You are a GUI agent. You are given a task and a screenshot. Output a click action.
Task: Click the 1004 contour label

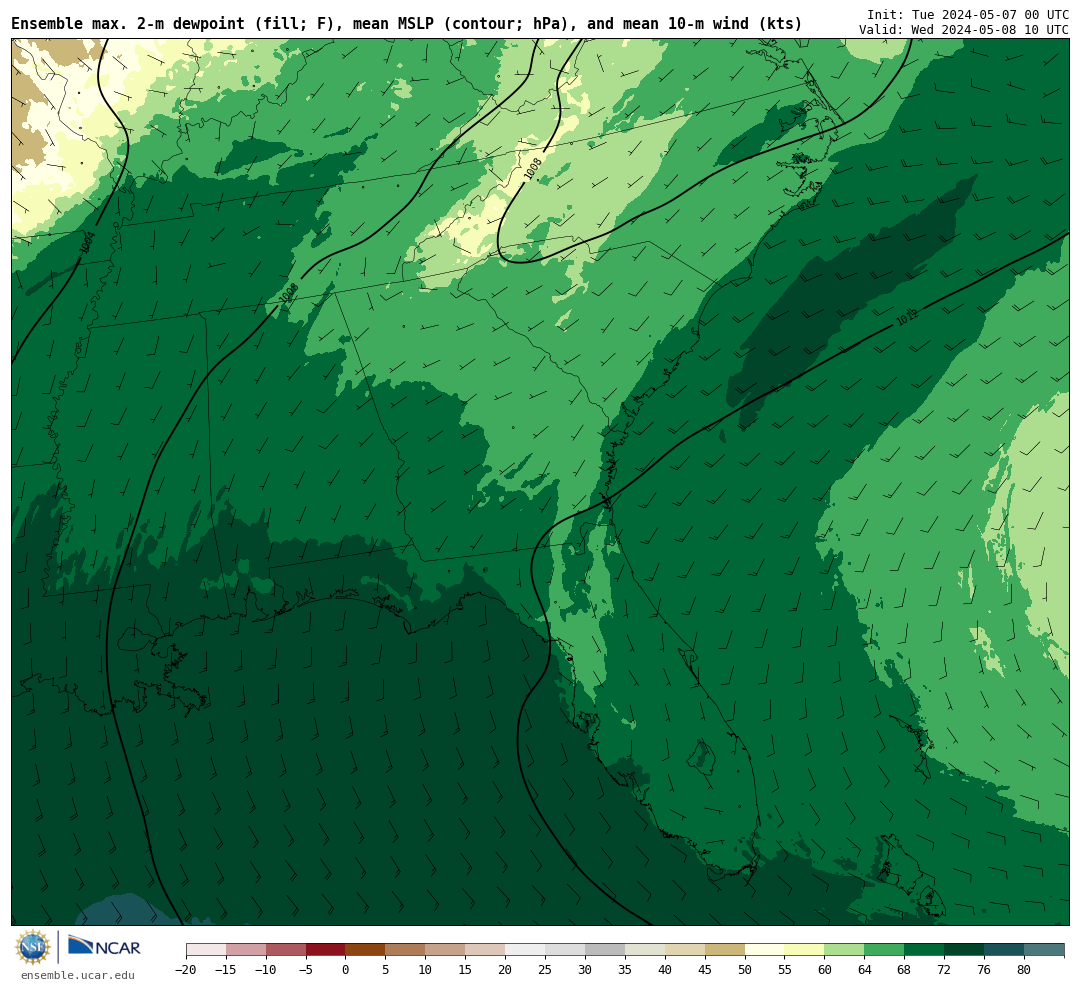pos(86,242)
